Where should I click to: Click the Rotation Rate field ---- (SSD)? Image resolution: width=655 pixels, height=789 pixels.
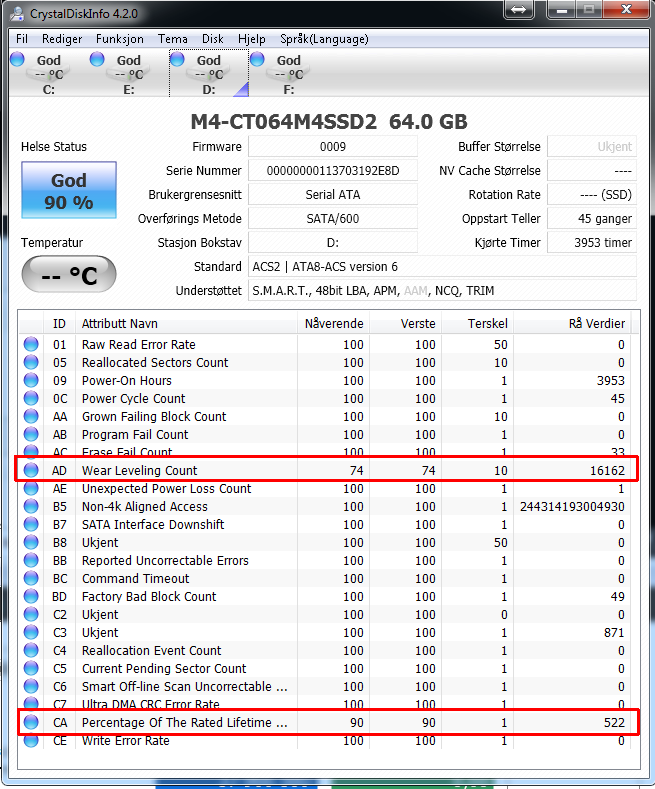pos(592,194)
